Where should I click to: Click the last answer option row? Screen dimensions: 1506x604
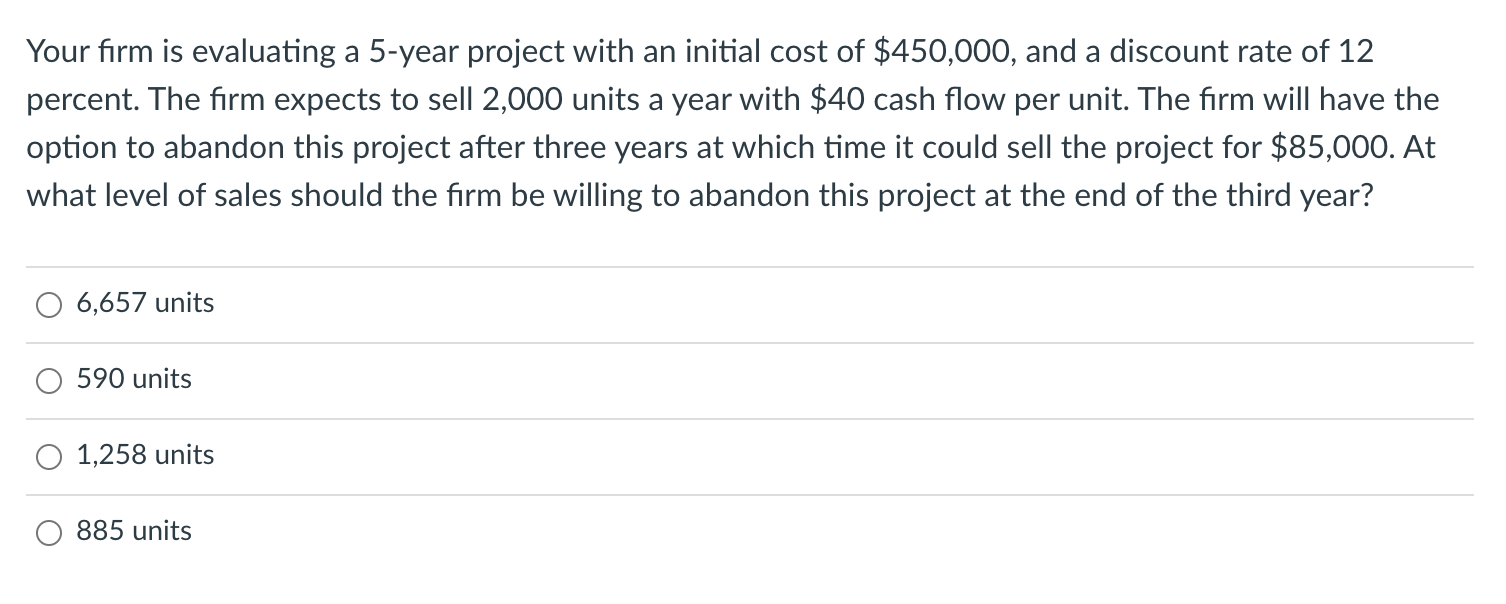pos(700,532)
